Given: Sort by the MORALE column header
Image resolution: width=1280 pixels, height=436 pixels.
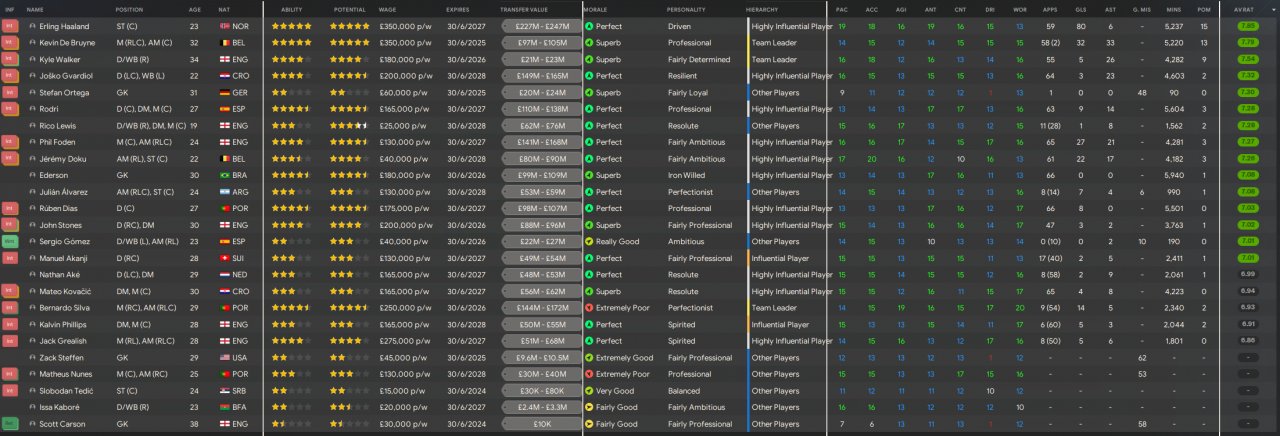Looking at the screenshot, I should pos(596,9).
